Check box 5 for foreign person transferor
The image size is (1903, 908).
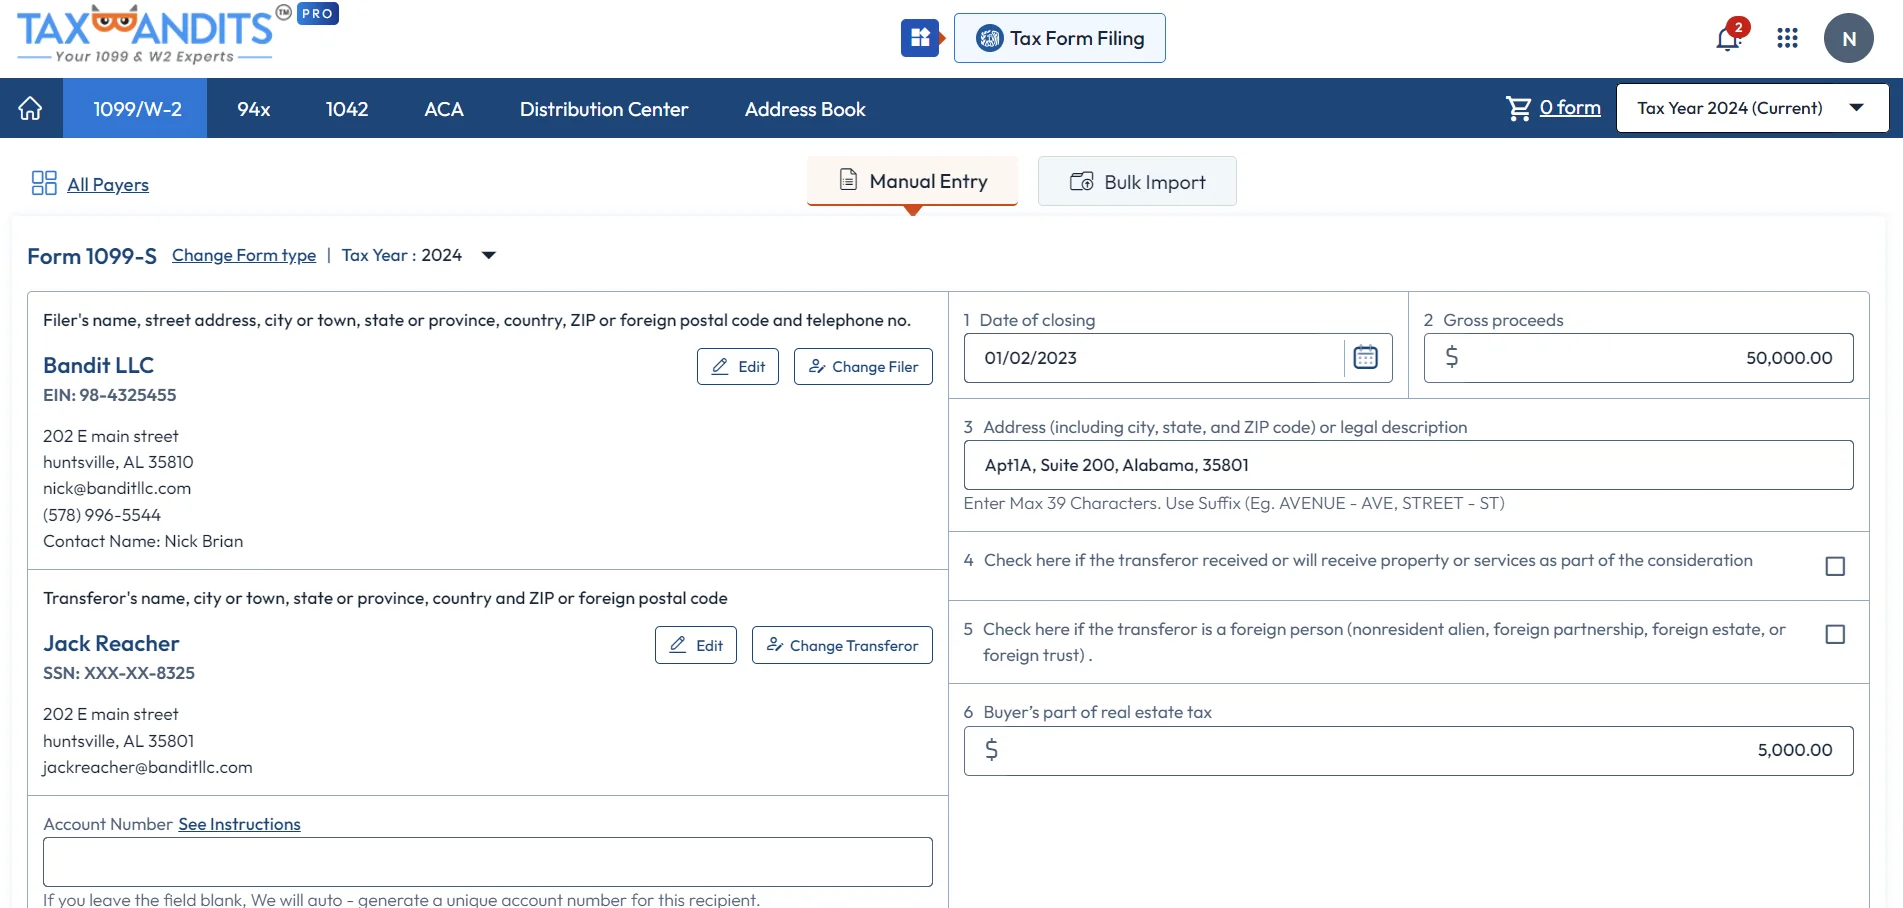click(1834, 634)
